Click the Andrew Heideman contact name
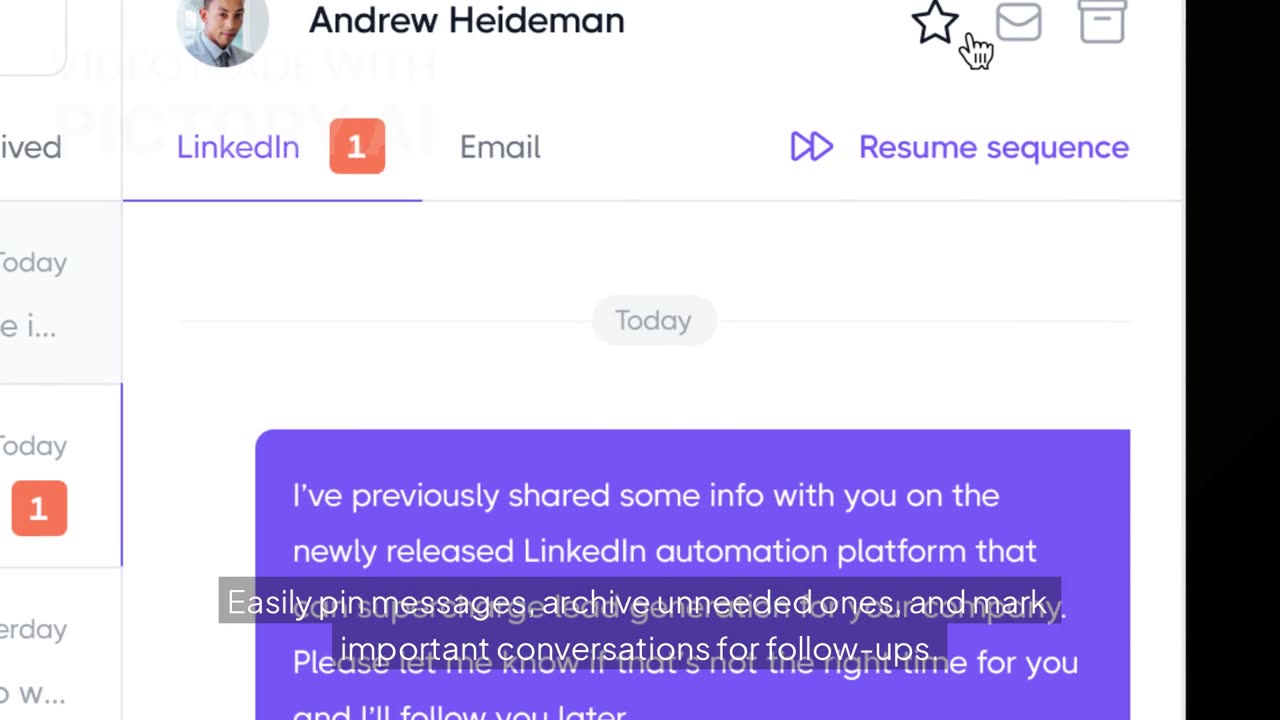This screenshot has width=1280, height=720. tap(466, 20)
